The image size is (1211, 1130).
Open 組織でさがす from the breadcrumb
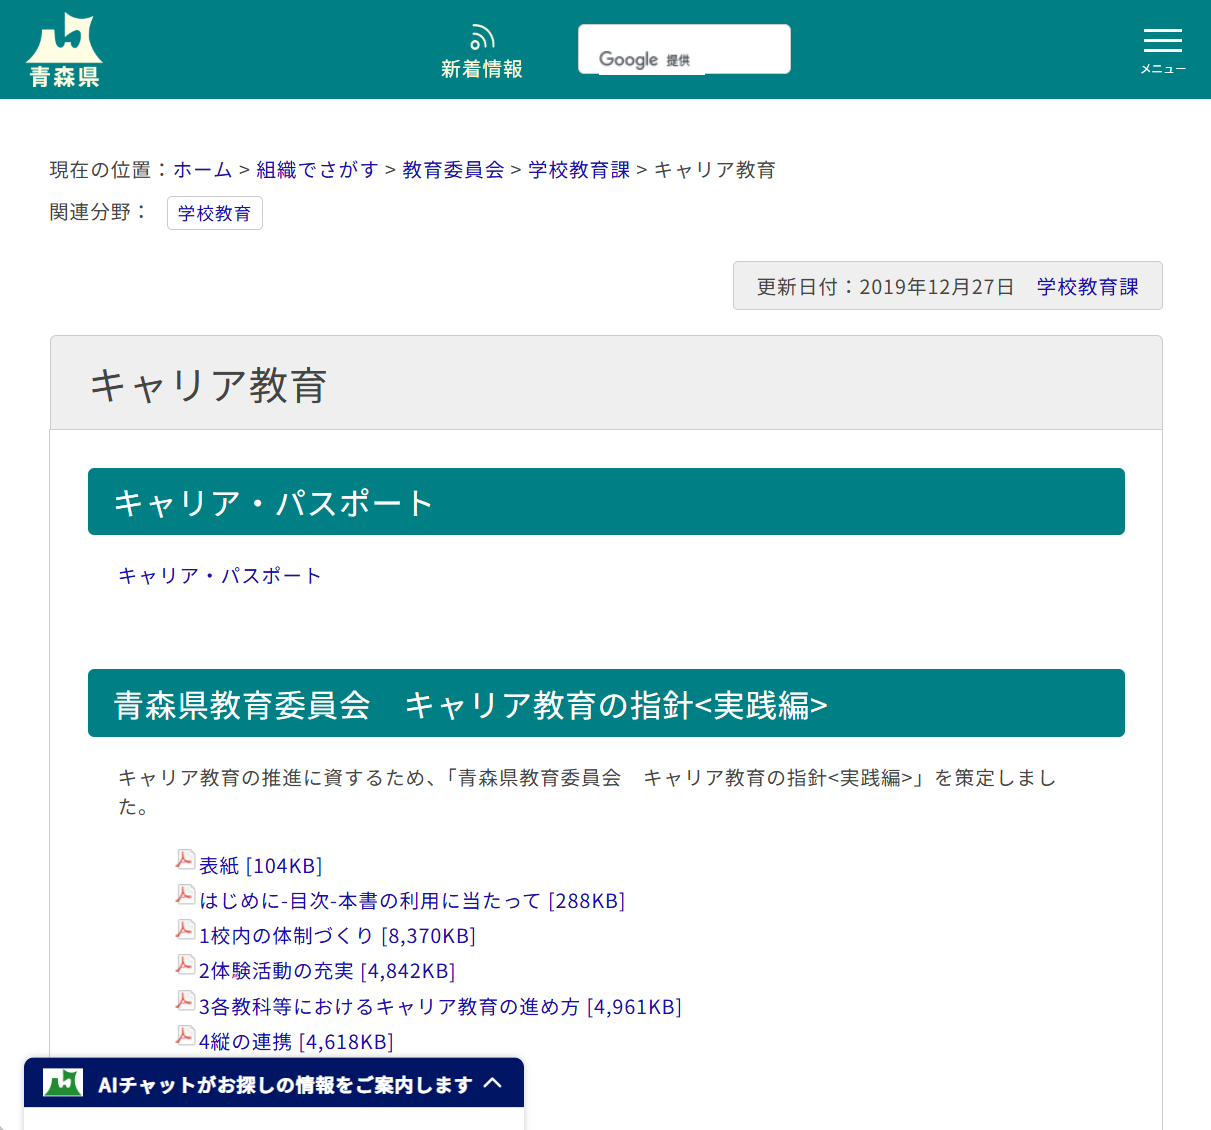tap(318, 169)
